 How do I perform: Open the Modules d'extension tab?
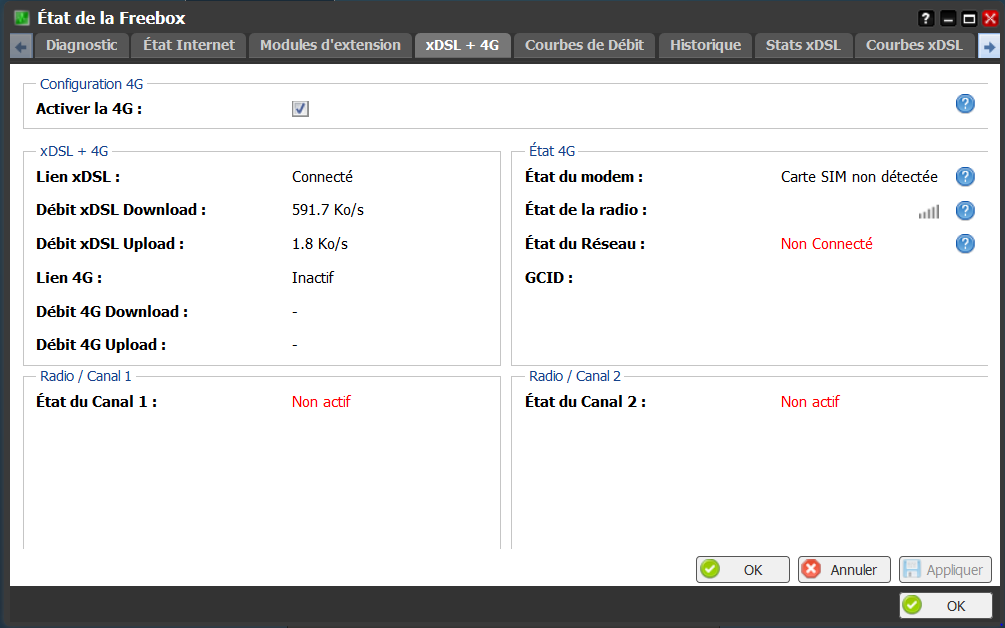tap(330, 45)
